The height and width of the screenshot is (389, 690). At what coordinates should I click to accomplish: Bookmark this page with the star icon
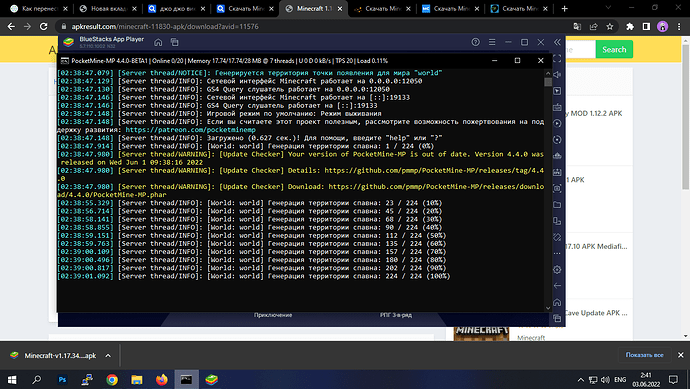click(609, 26)
